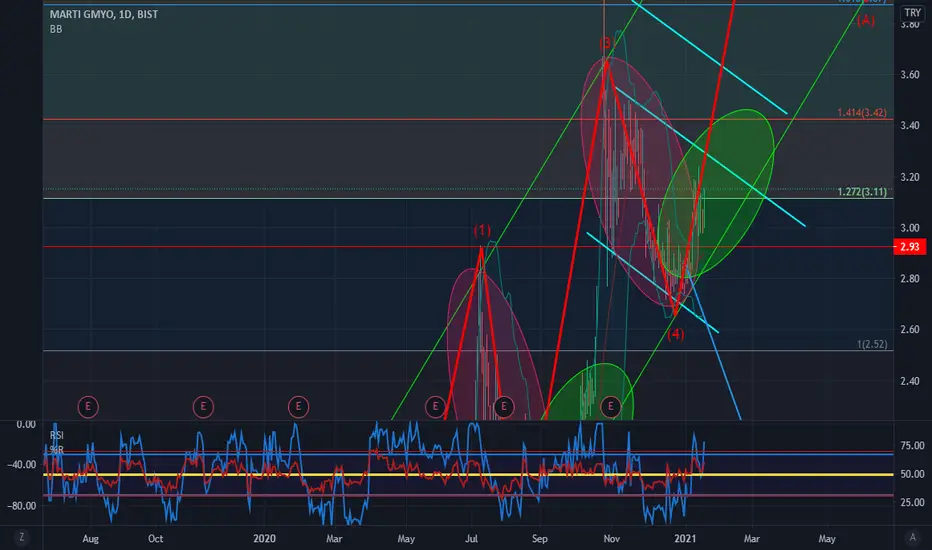
Task: Open the earnings E marker between Jul and Sep
Action: click(504, 407)
